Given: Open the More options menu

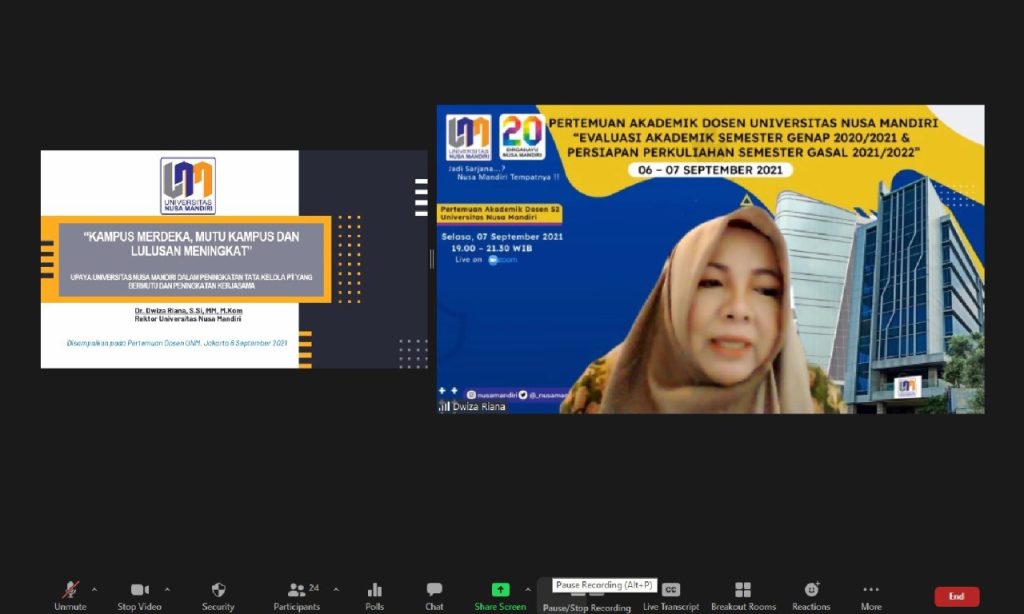Looking at the screenshot, I should pyautogui.click(x=871, y=596).
